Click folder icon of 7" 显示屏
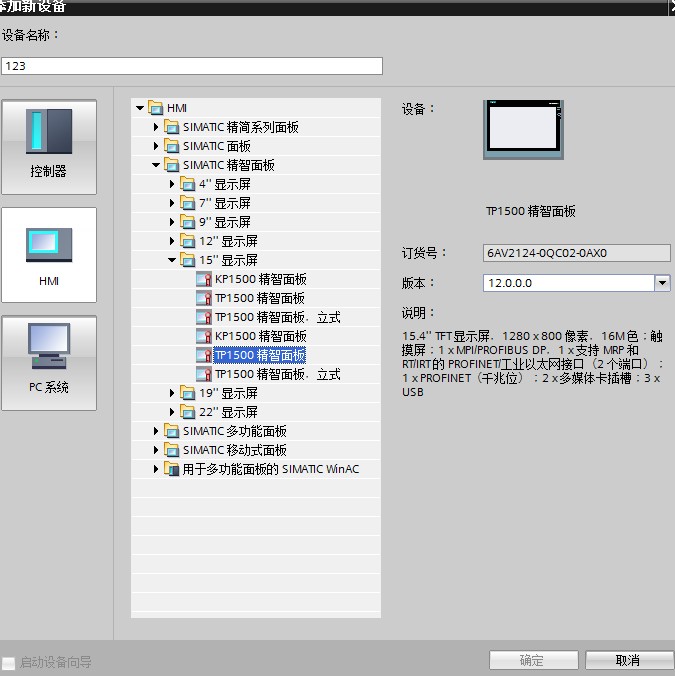The height and width of the screenshot is (676, 675). [x=188, y=203]
